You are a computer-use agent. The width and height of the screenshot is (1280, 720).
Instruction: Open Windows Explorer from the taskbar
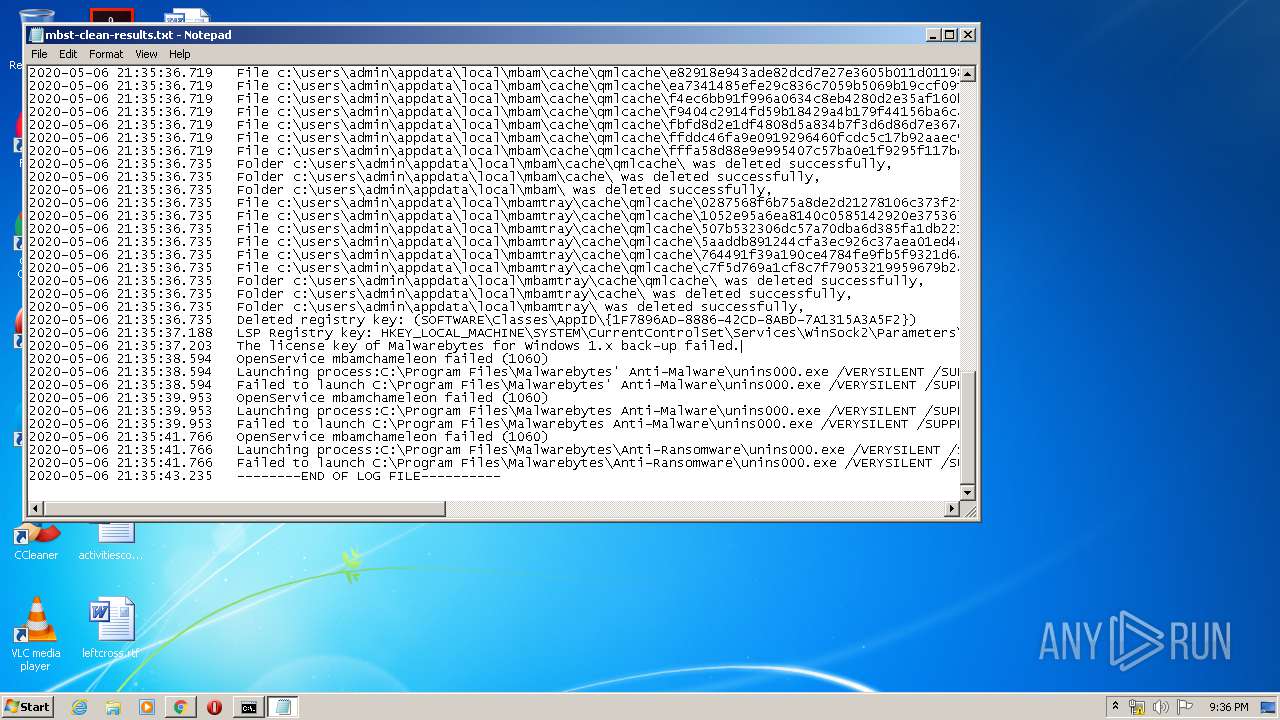pos(113,707)
